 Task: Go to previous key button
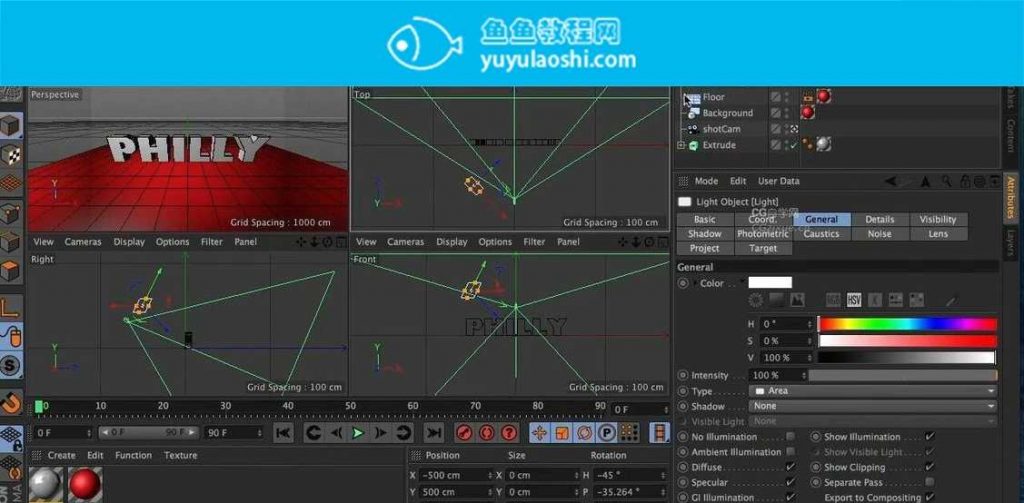(313, 433)
